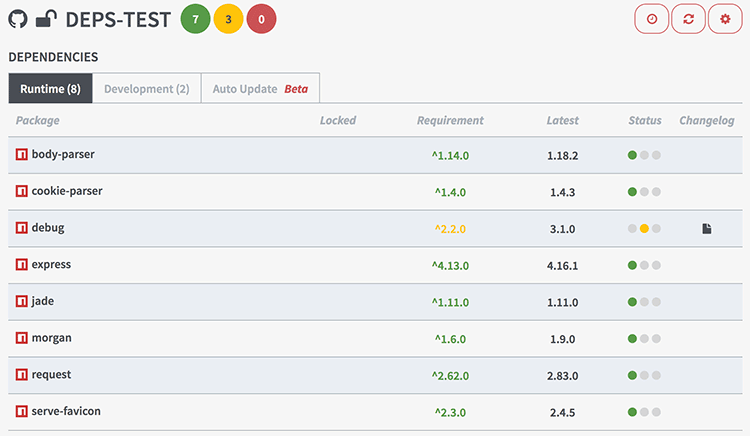Screen dimensions: 750x436
Task: Switch to the Runtime (8) tab
Action: [50, 88]
